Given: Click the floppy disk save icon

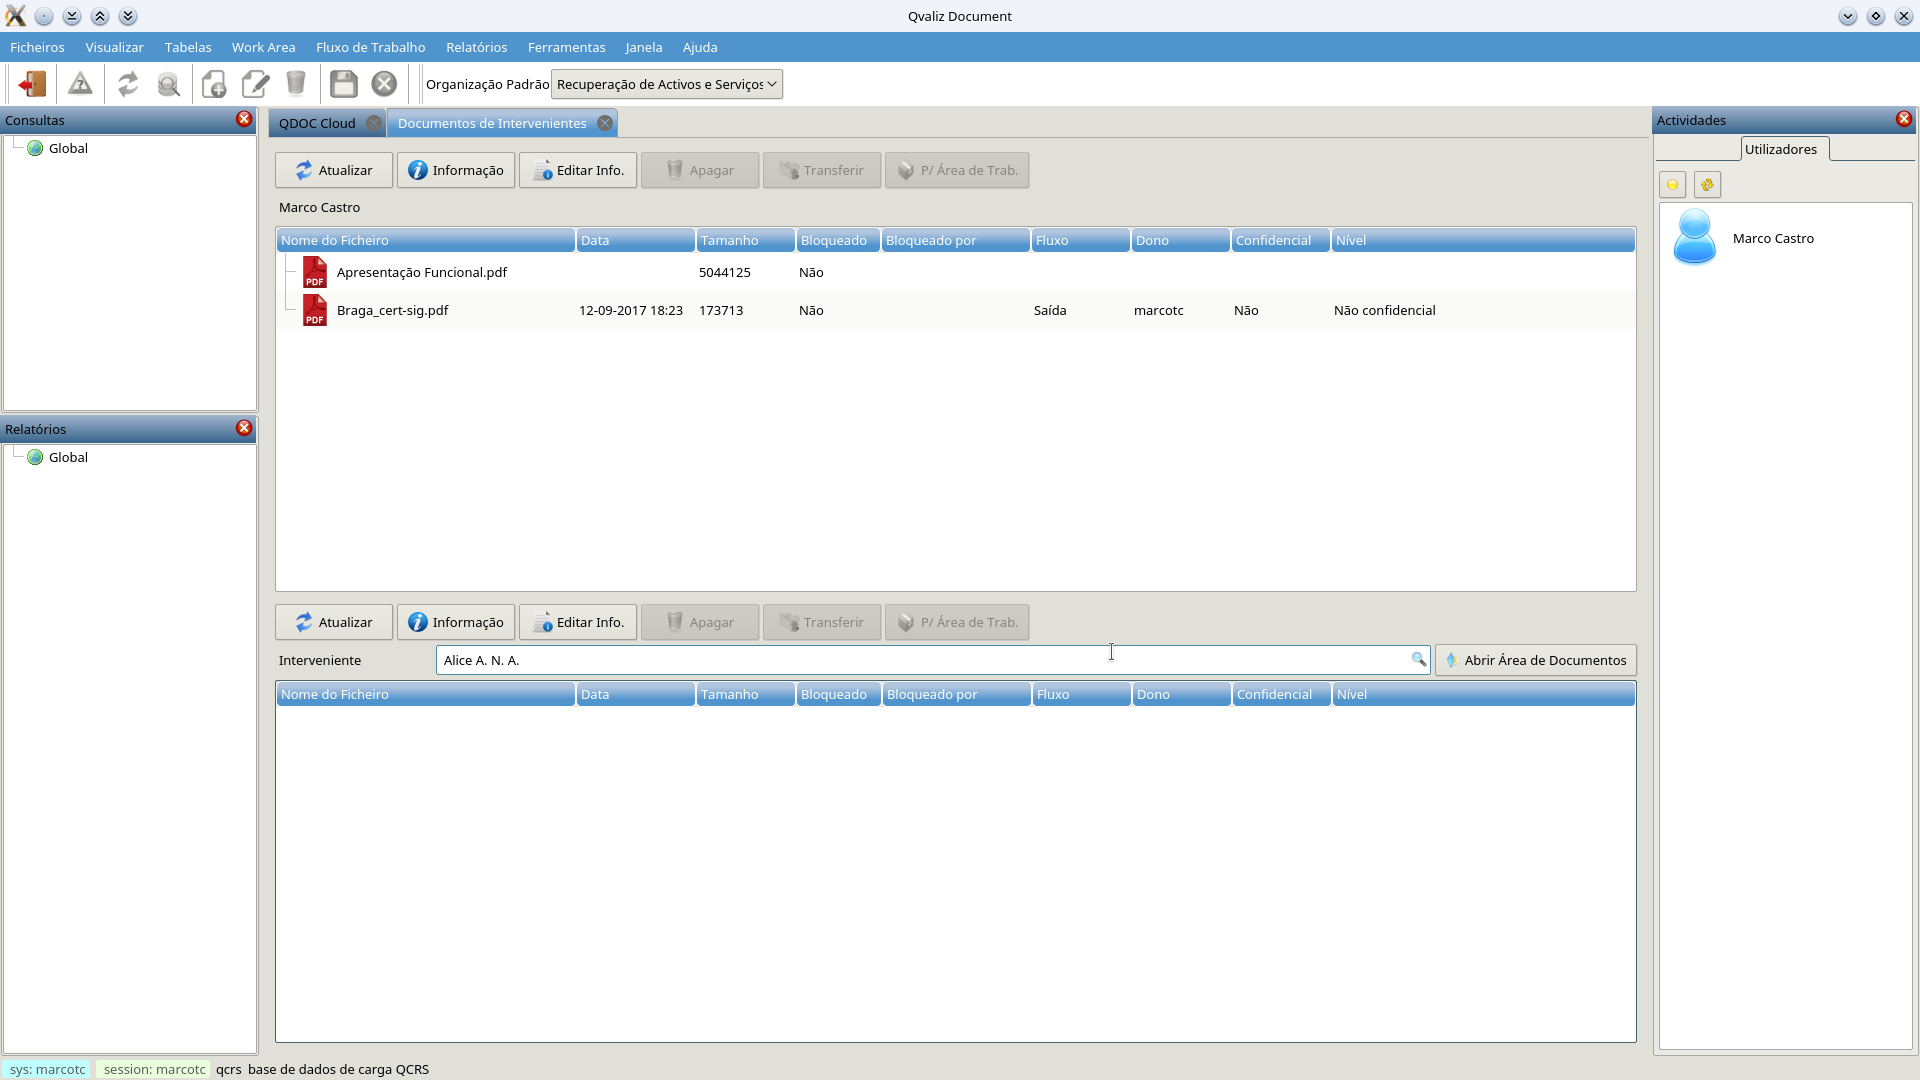Looking at the screenshot, I should 344,84.
